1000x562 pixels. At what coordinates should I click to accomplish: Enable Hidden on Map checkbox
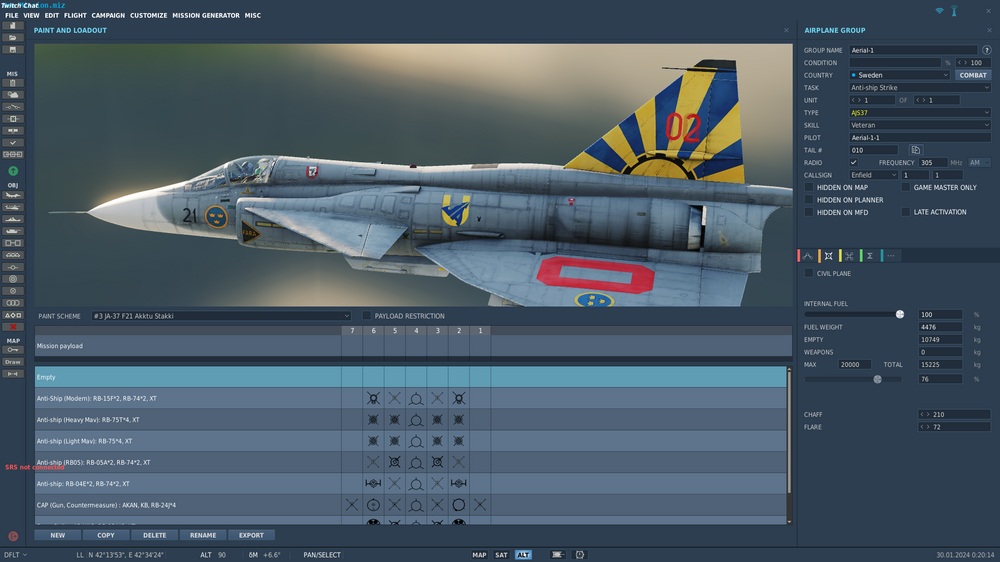click(x=809, y=188)
